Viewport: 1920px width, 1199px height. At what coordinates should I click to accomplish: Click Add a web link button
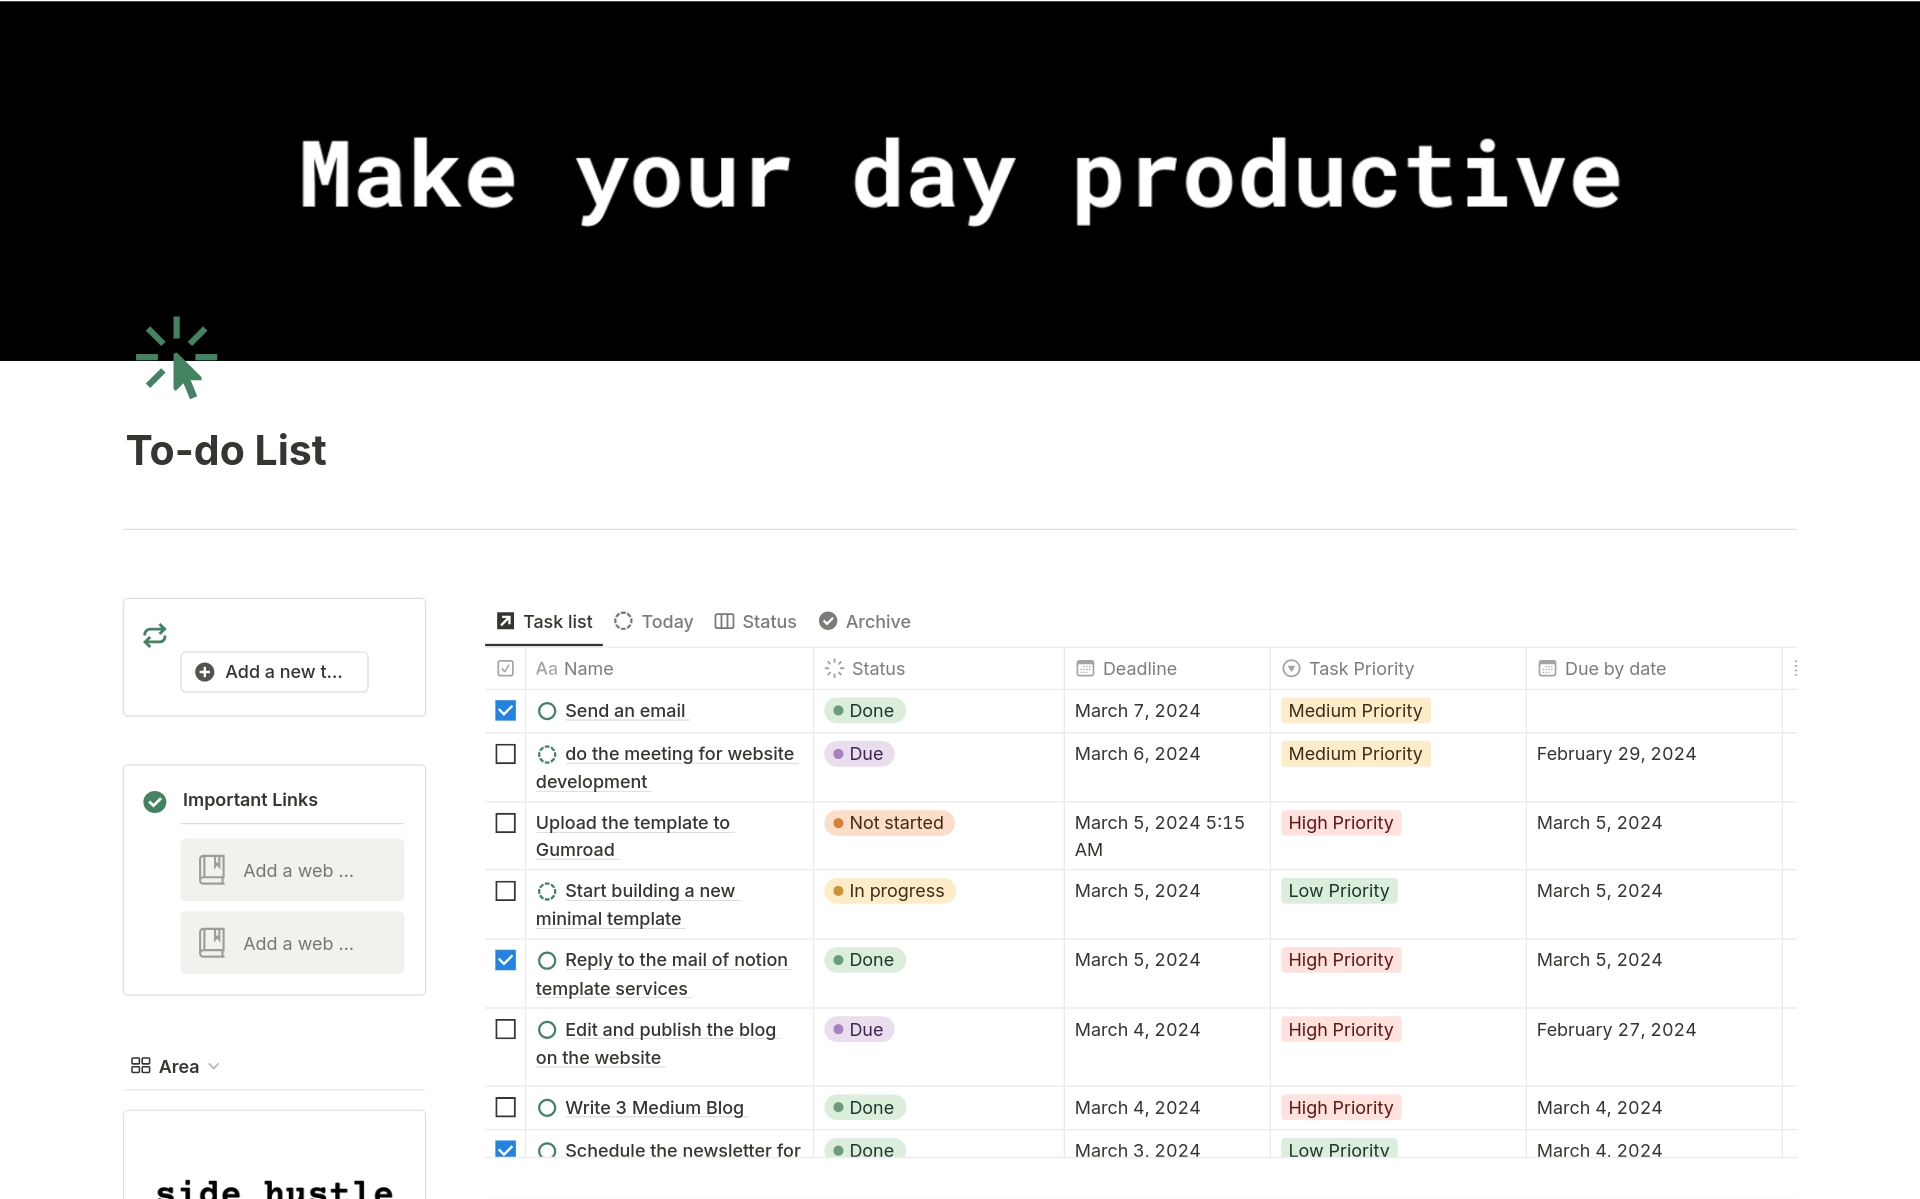(291, 869)
